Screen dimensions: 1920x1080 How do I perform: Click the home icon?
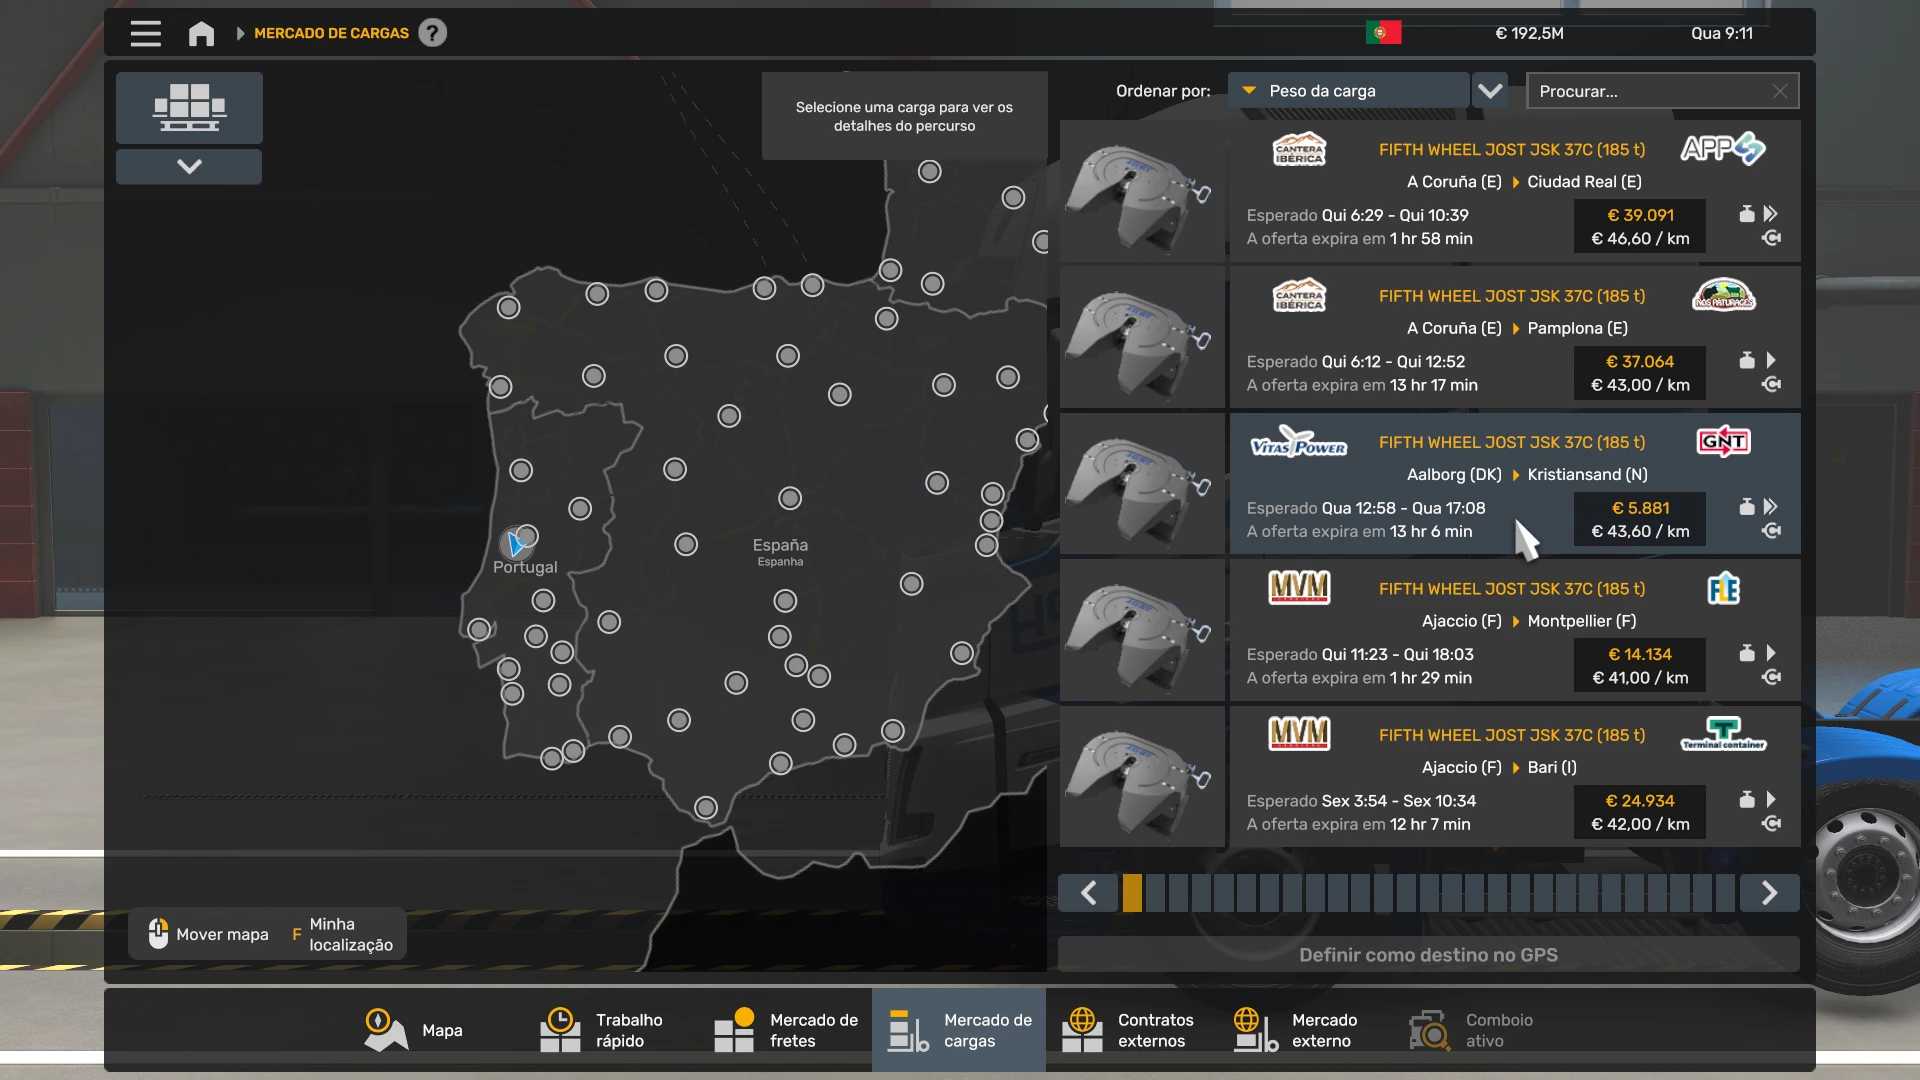[201, 33]
